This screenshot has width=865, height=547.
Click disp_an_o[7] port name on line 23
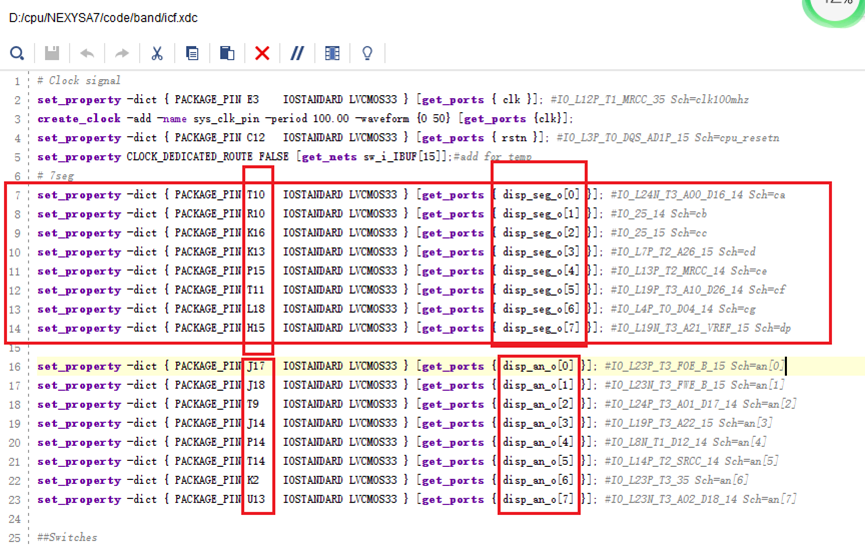click(x=539, y=499)
